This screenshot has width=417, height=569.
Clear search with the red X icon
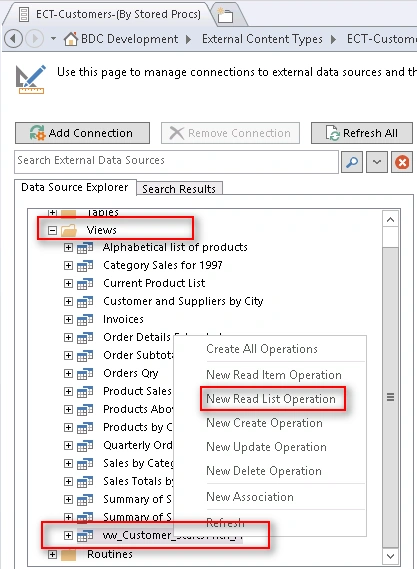coord(402,162)
